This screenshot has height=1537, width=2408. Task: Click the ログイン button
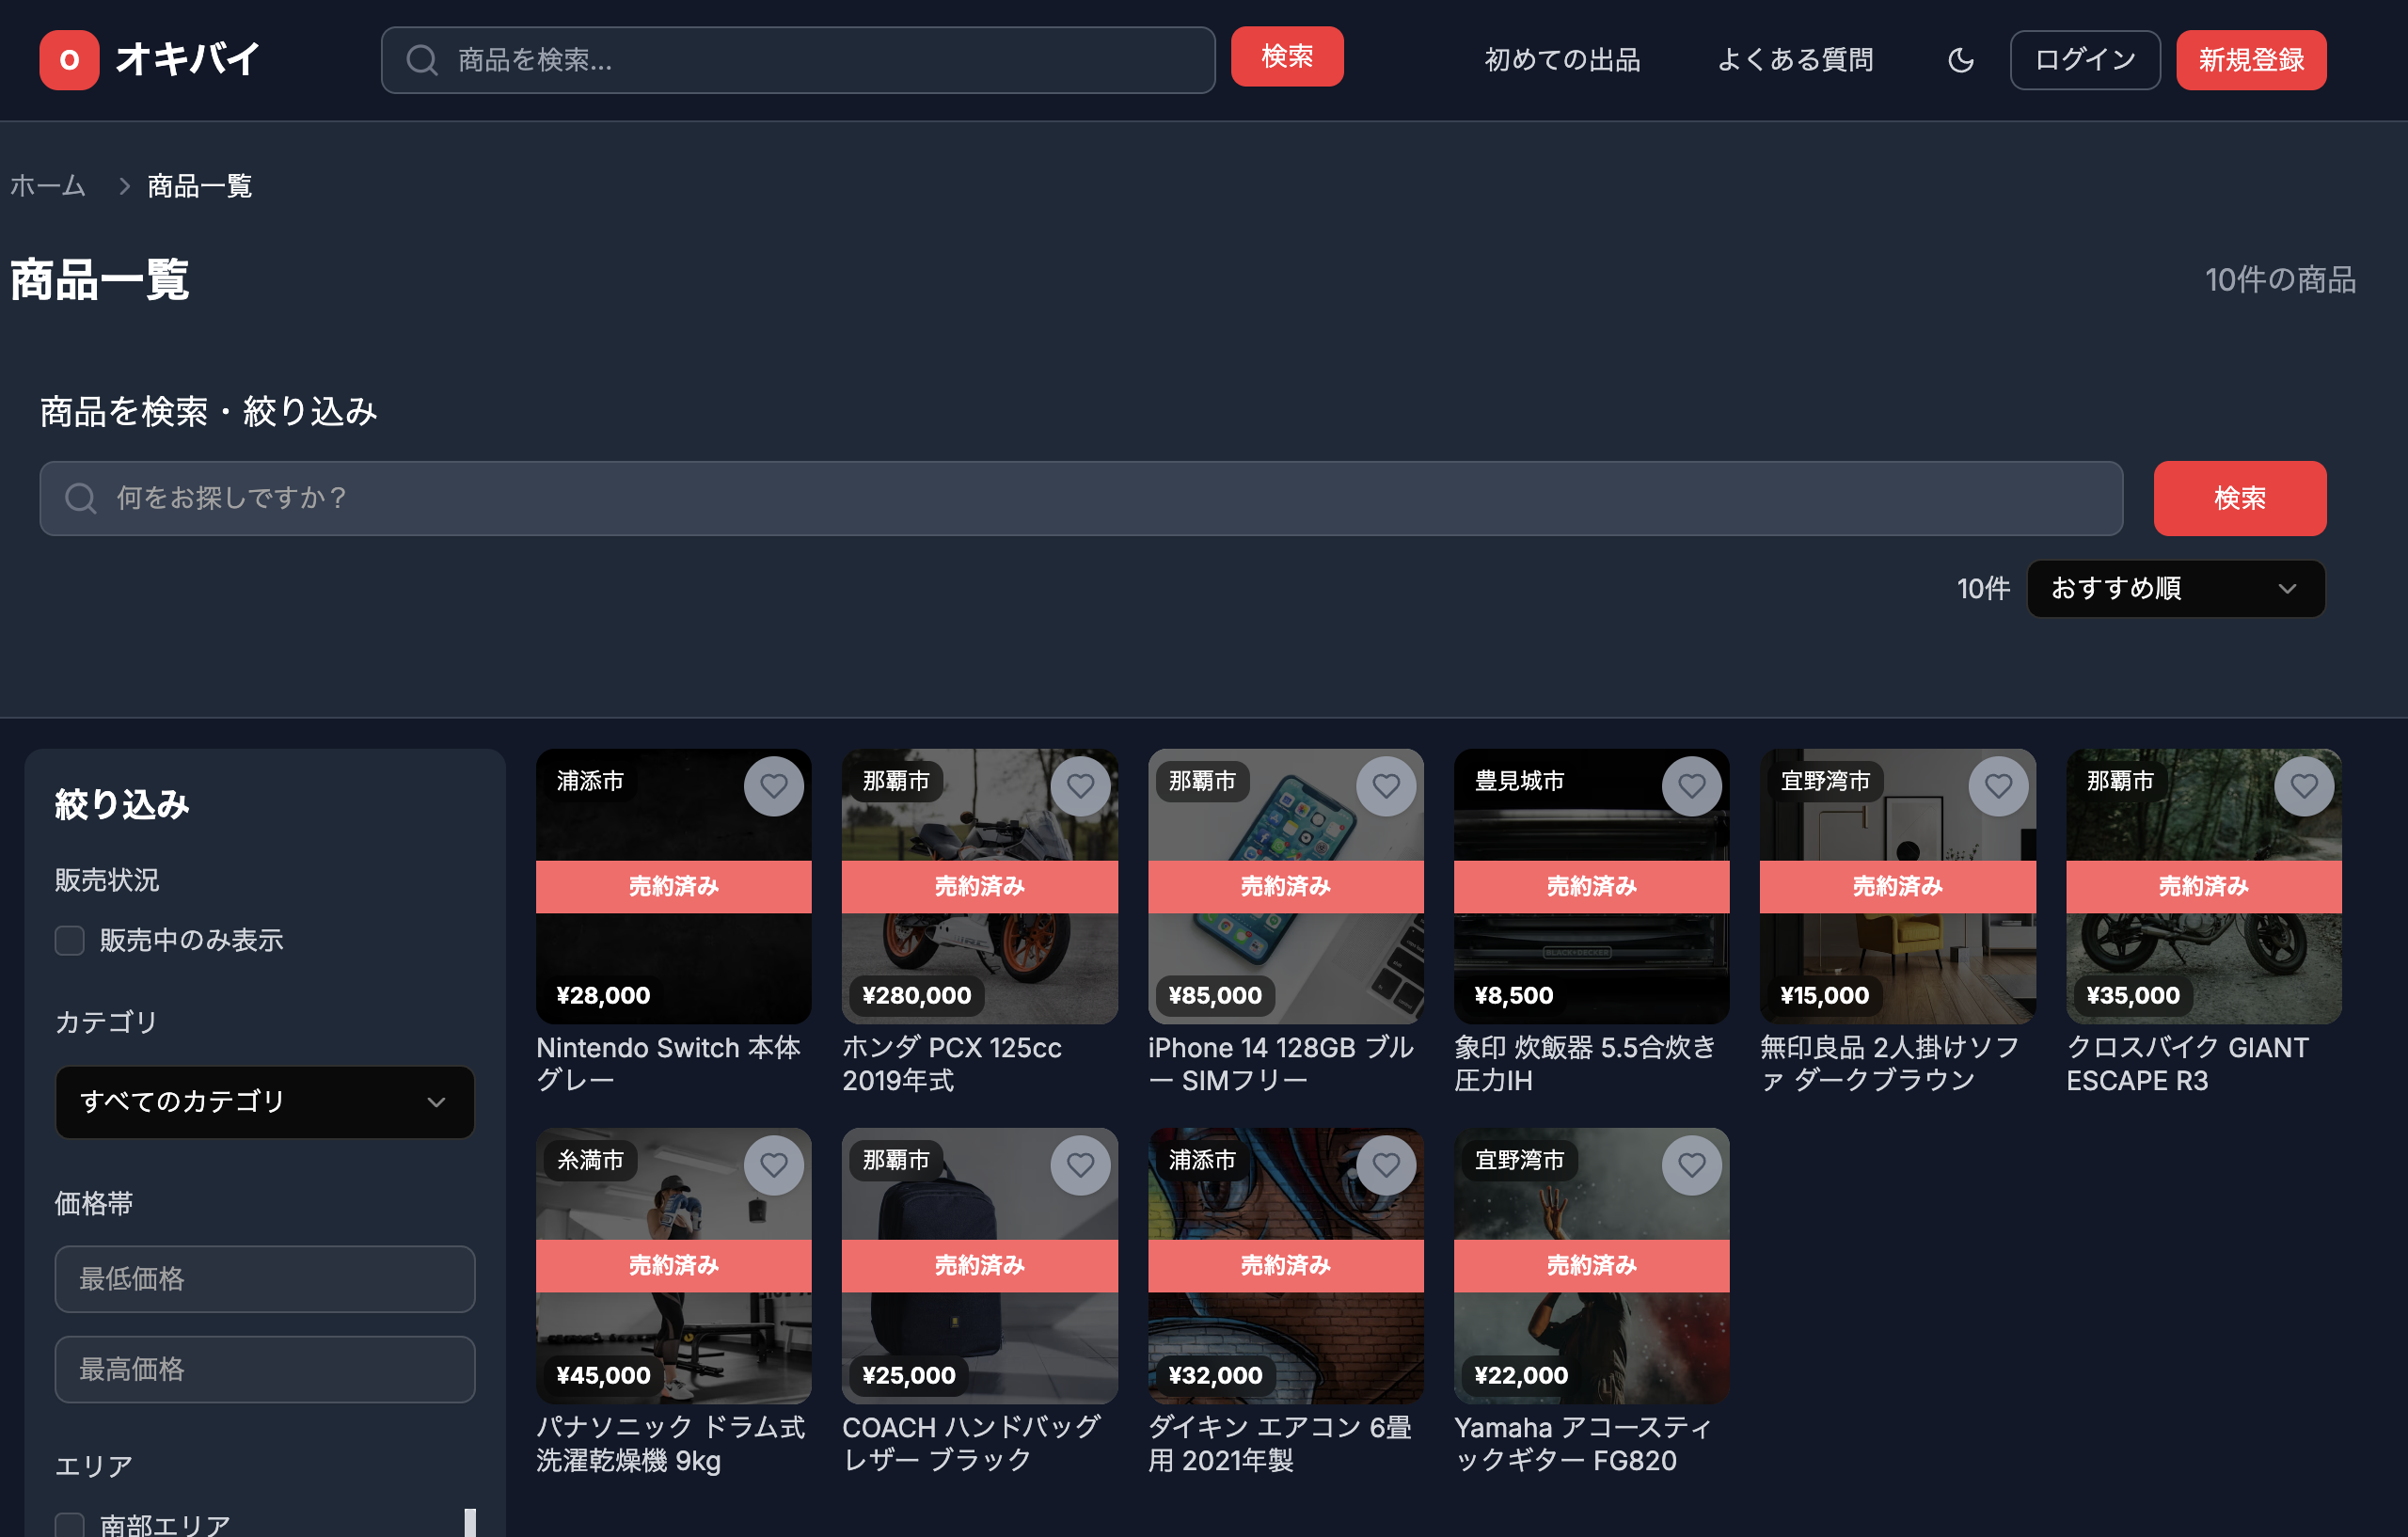[2085, 60]
